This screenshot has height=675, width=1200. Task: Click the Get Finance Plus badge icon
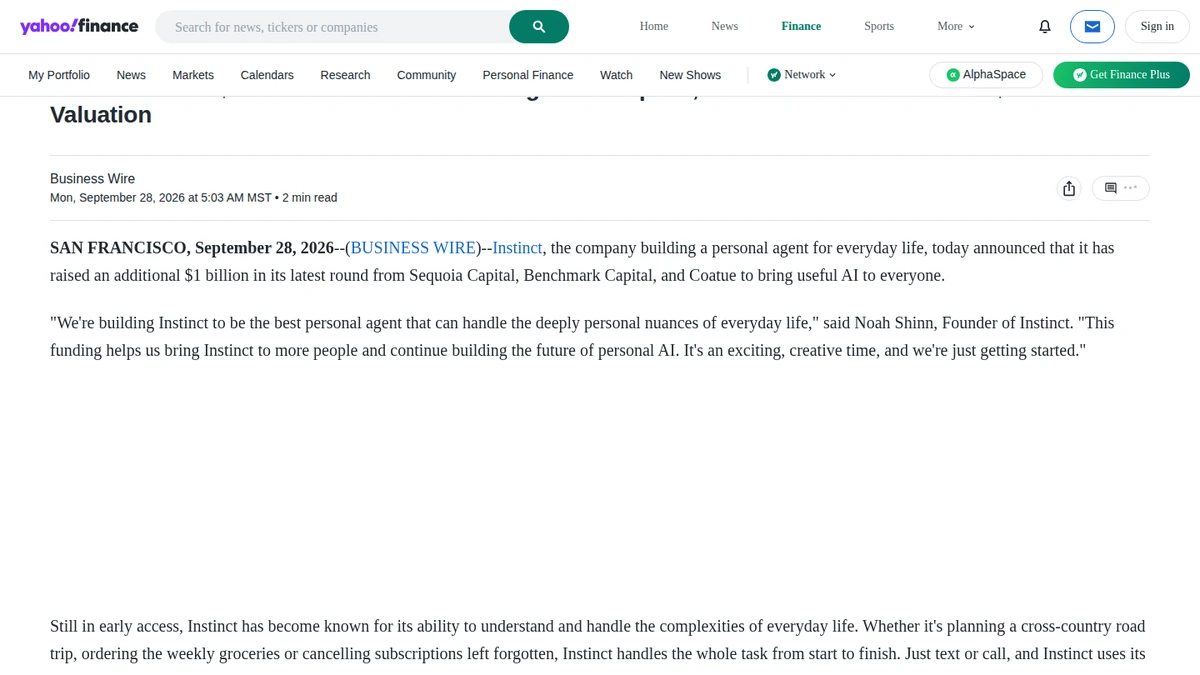coord(1080,75)
